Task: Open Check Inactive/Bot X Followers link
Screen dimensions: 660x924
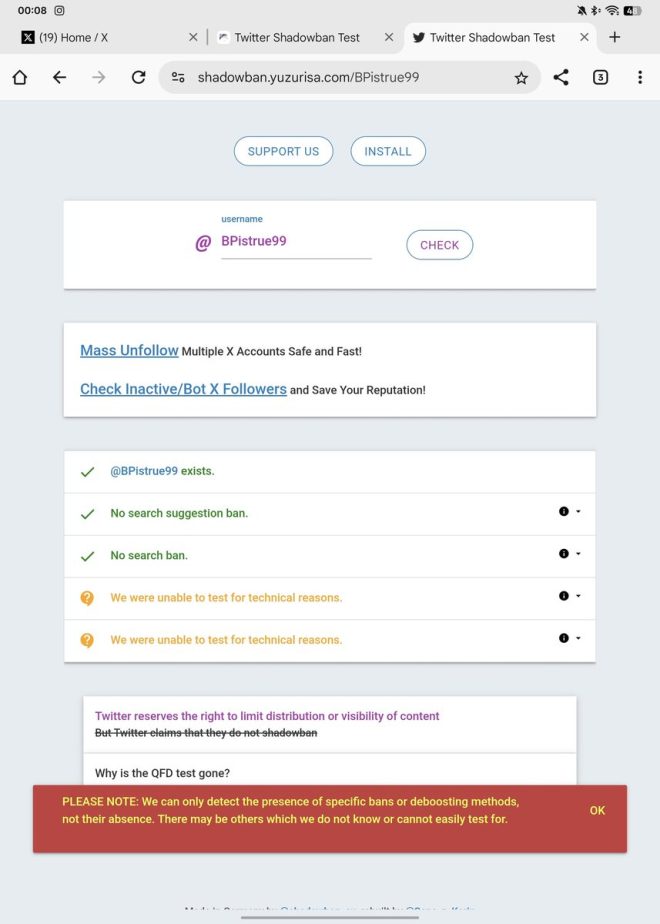Action: (x=183, y=389)
